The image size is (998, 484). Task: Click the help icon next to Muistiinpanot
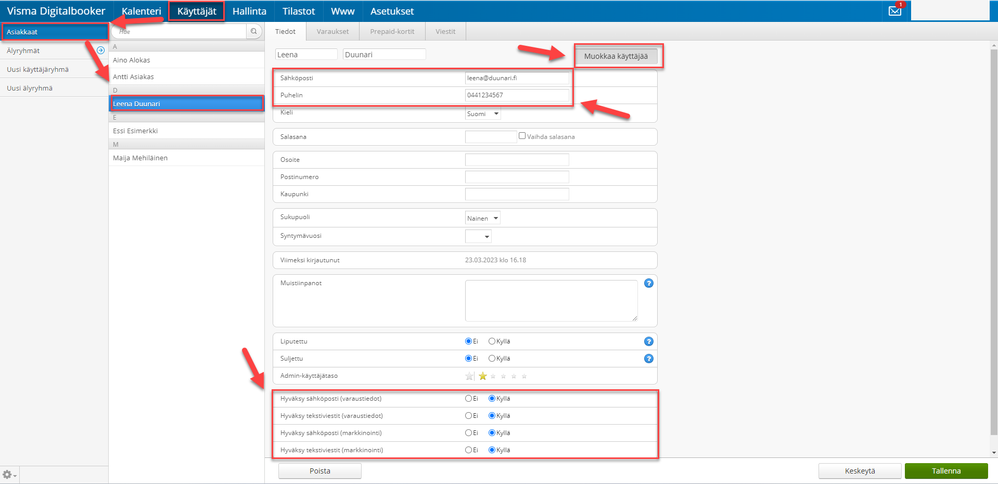click(x=649, y=283)
